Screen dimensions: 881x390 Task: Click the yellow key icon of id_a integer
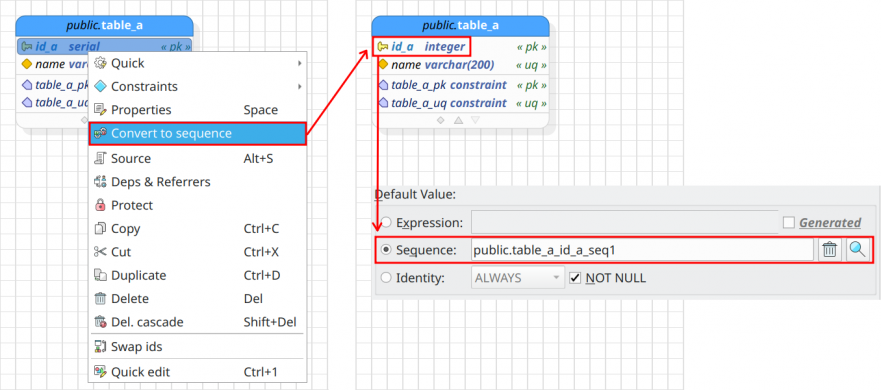[x=383, y=47]
